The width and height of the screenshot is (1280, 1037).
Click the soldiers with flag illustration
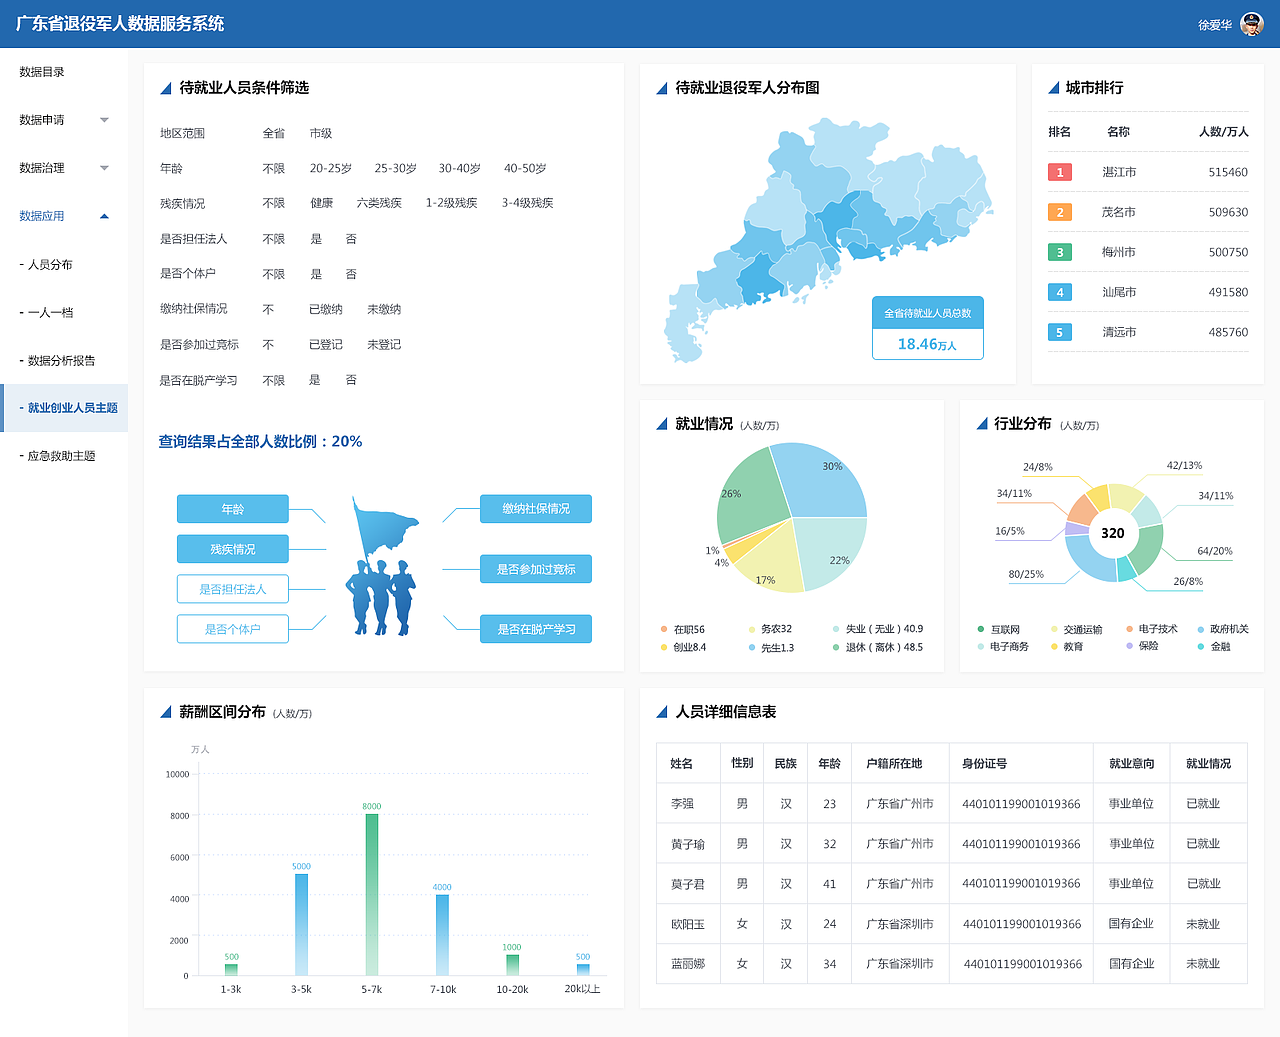tap(382, 566)
